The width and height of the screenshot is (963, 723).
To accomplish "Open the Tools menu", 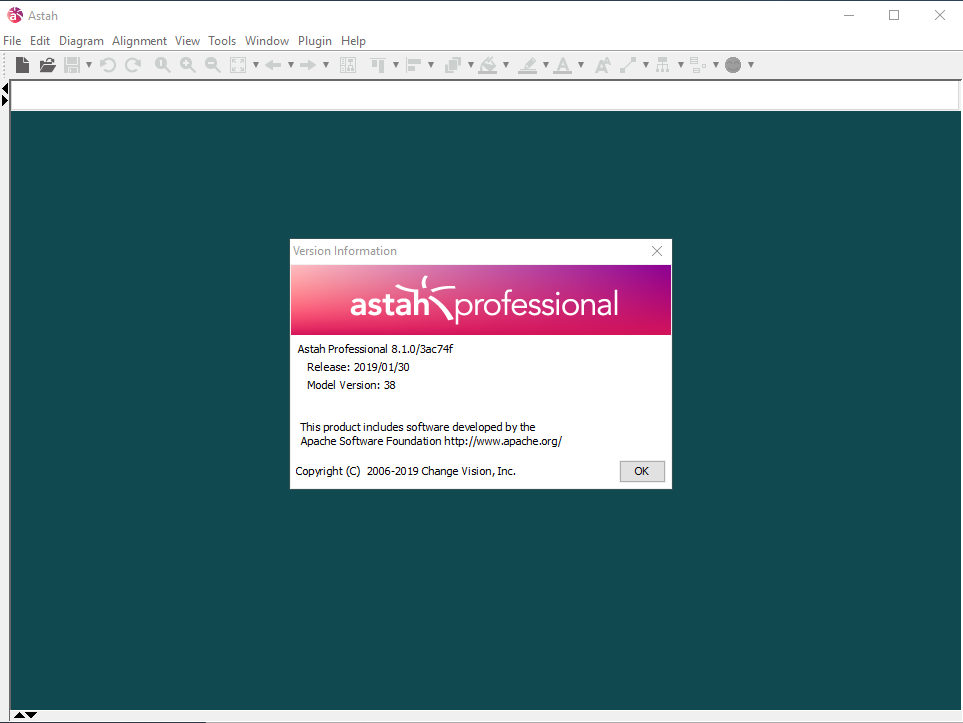I will click(222, 41).
